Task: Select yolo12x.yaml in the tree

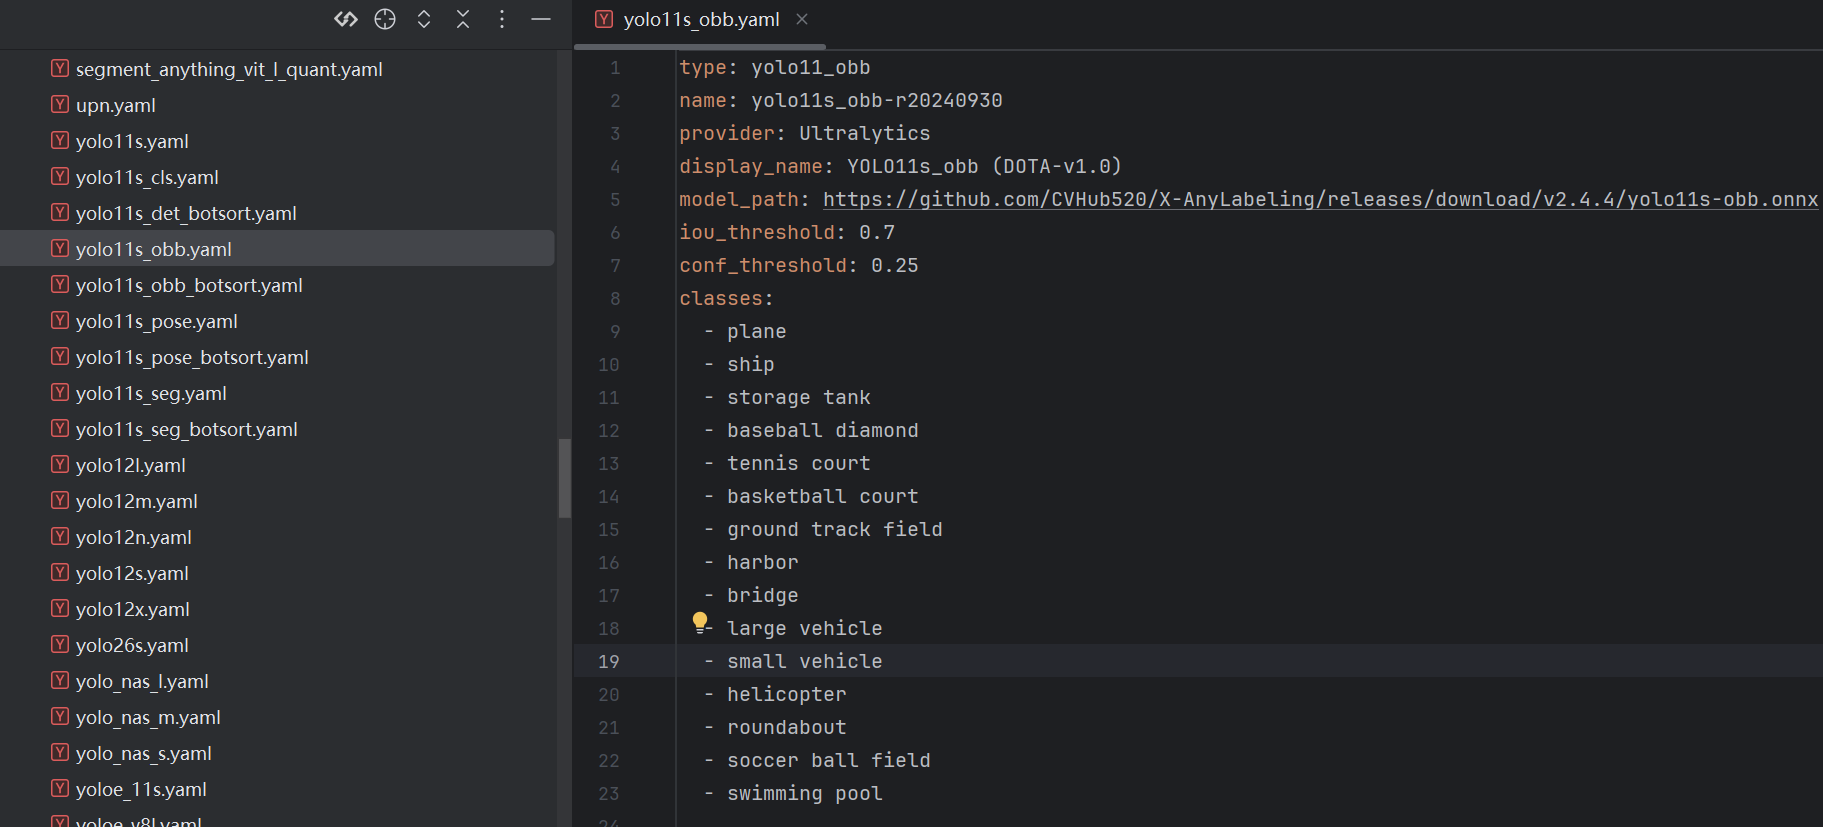Action: point(133,609)
